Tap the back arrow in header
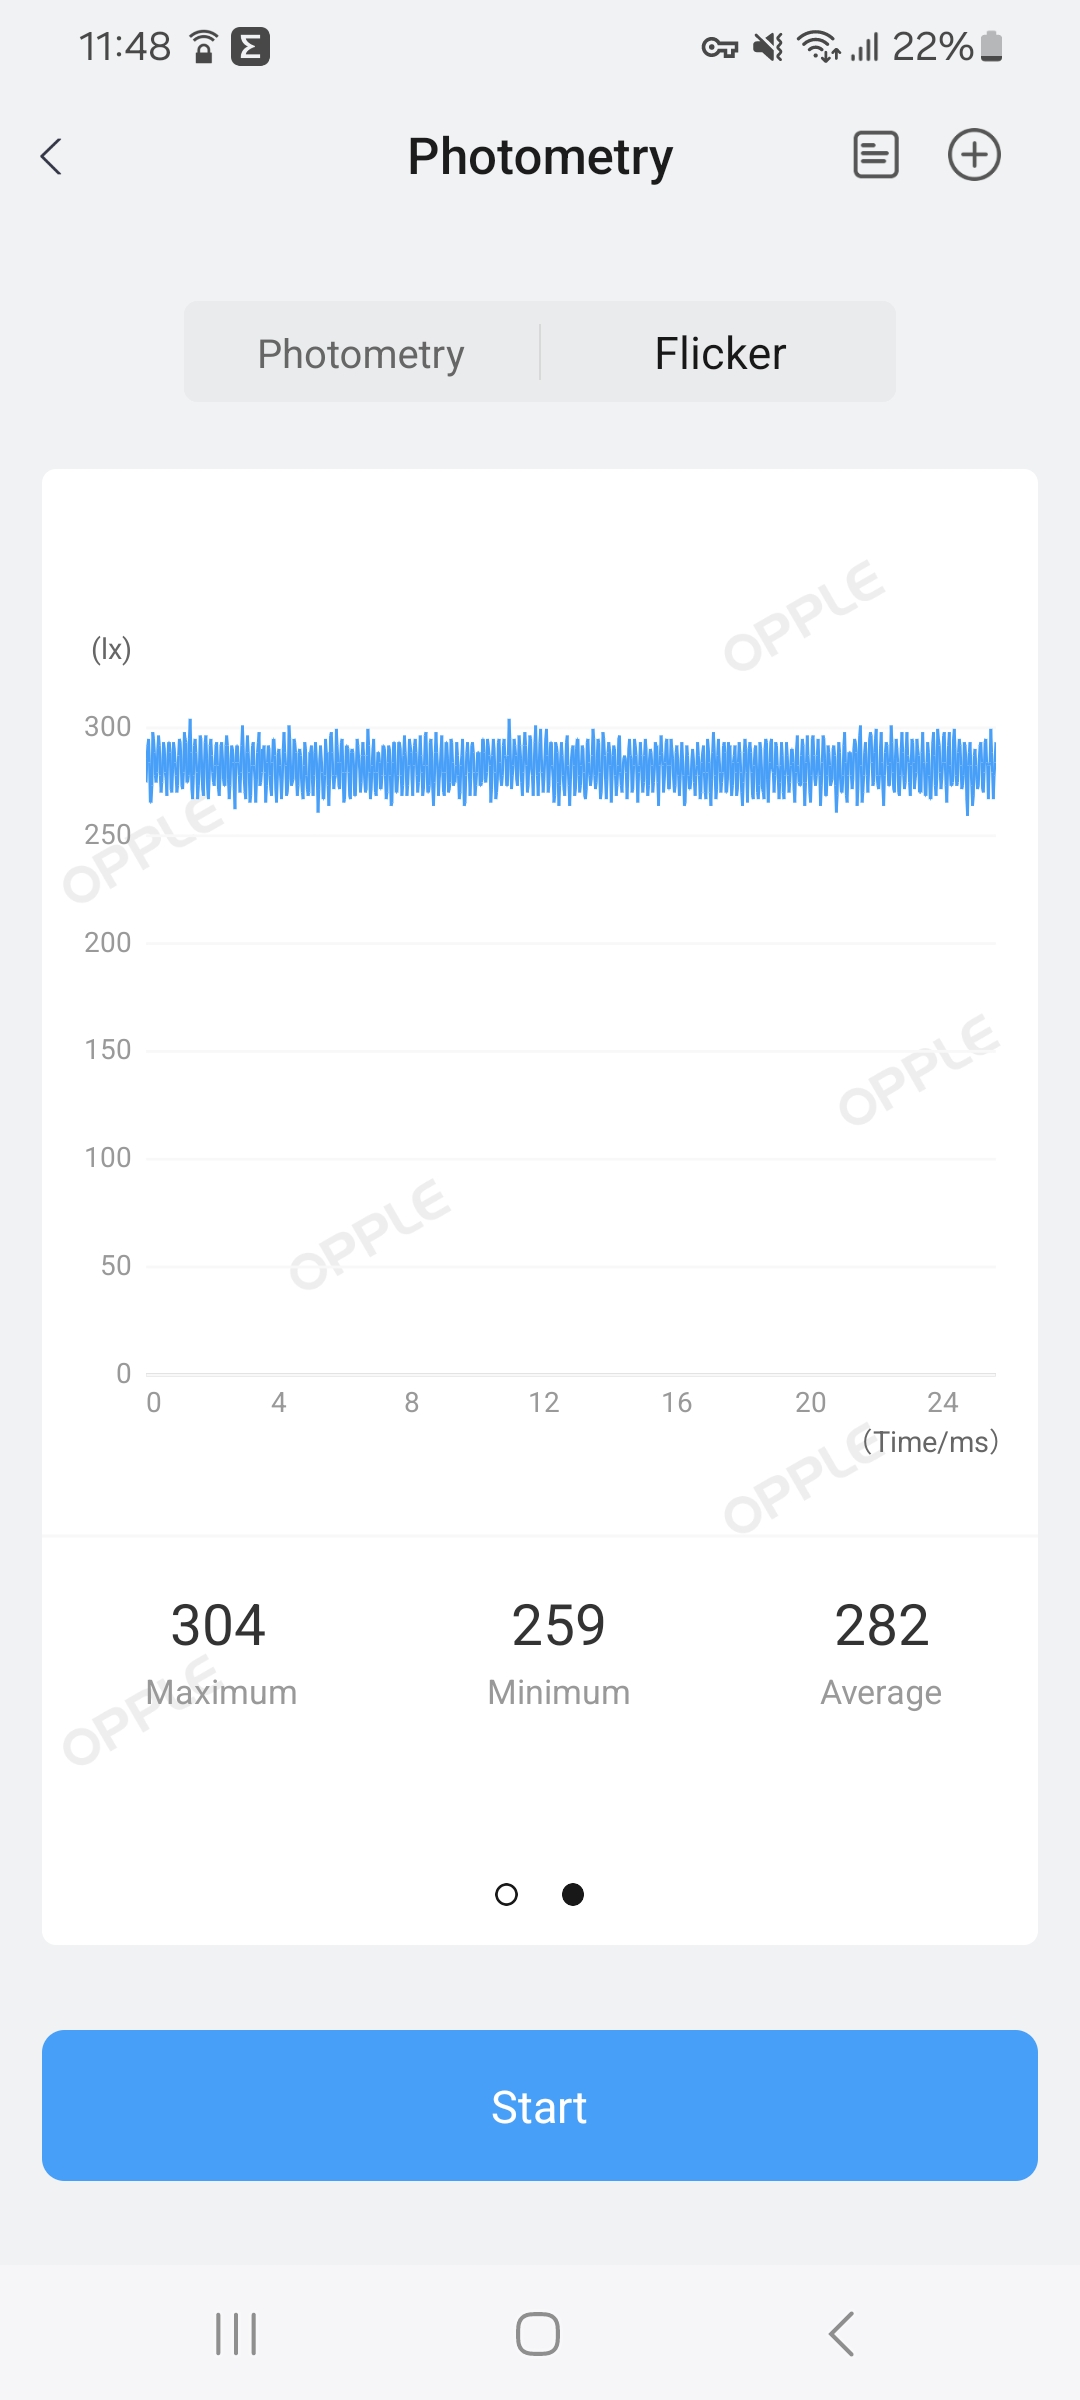The height and width of the screenshot is (2400, 1080). pyautogui.click(x=52, y=157)
